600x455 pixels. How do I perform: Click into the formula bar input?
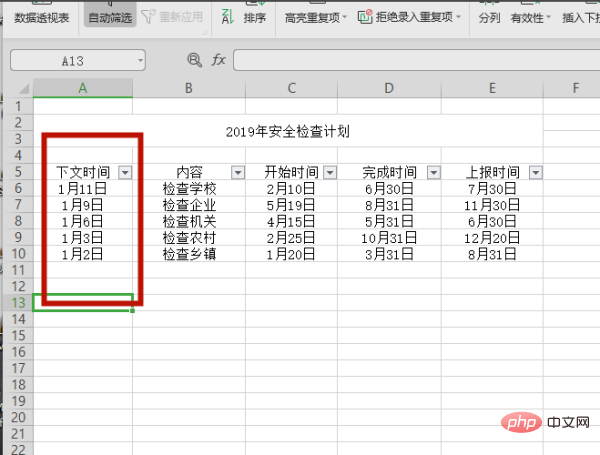[416, 60]
